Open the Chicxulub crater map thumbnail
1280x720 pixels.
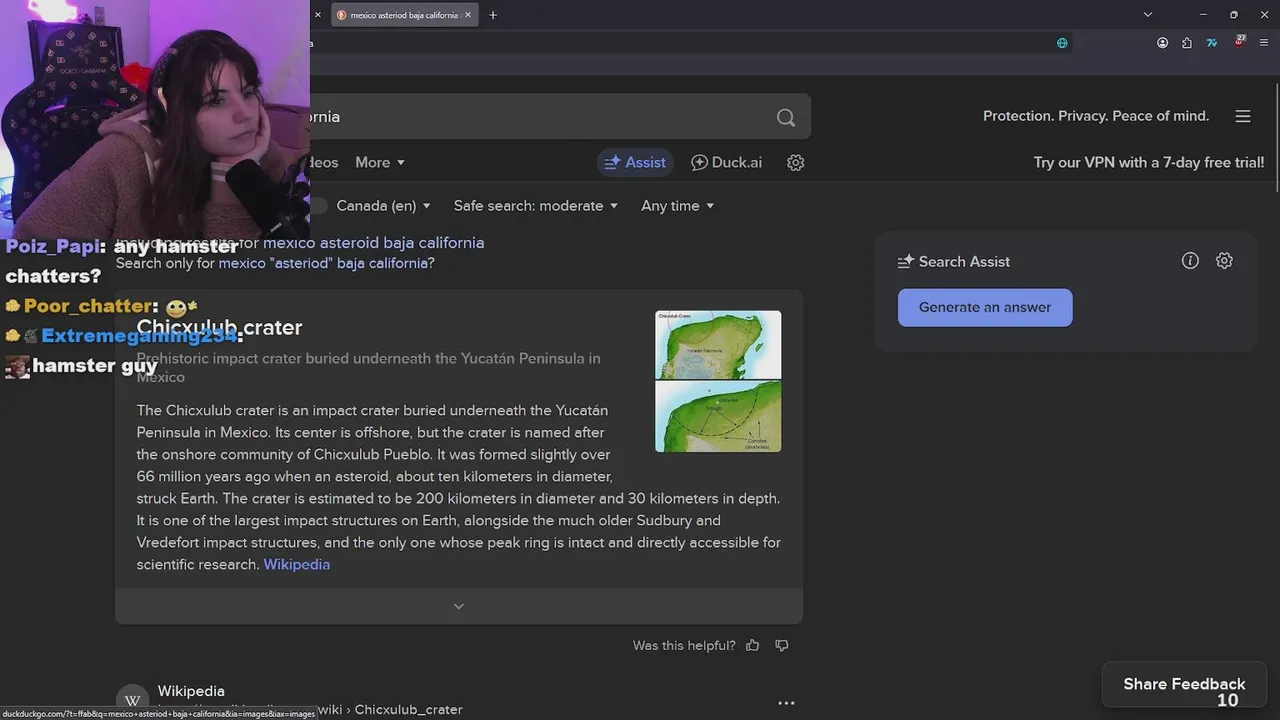click(718, 381)
